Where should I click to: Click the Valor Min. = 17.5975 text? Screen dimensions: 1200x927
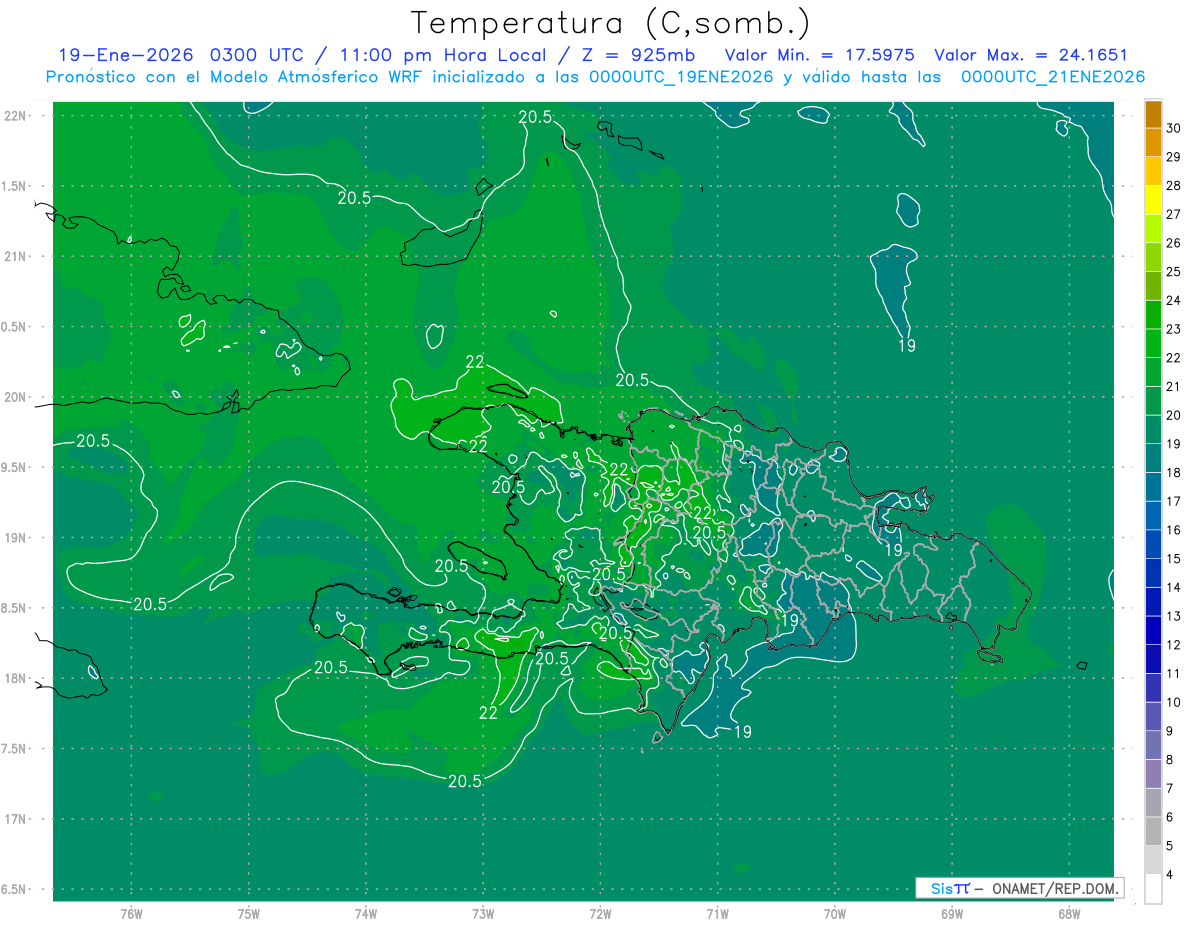tap(819, 55)
